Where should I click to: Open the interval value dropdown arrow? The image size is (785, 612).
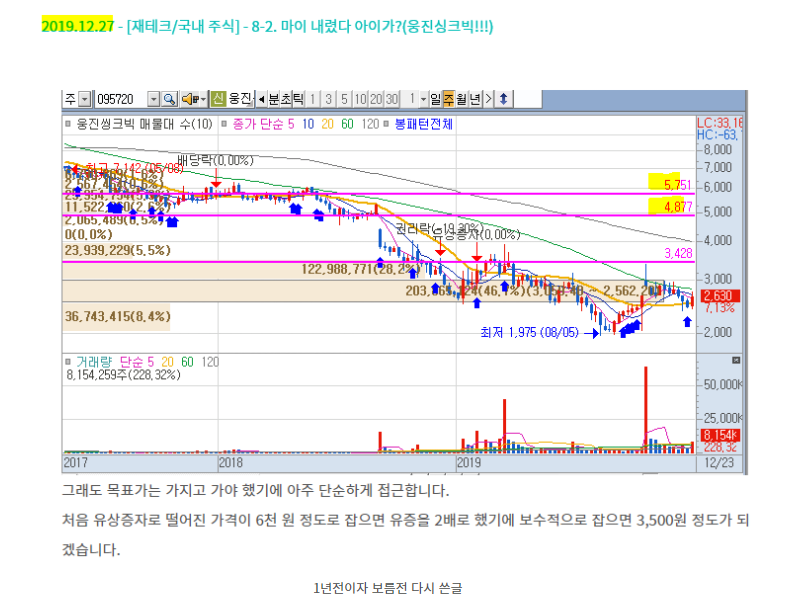tap(424, 99)
